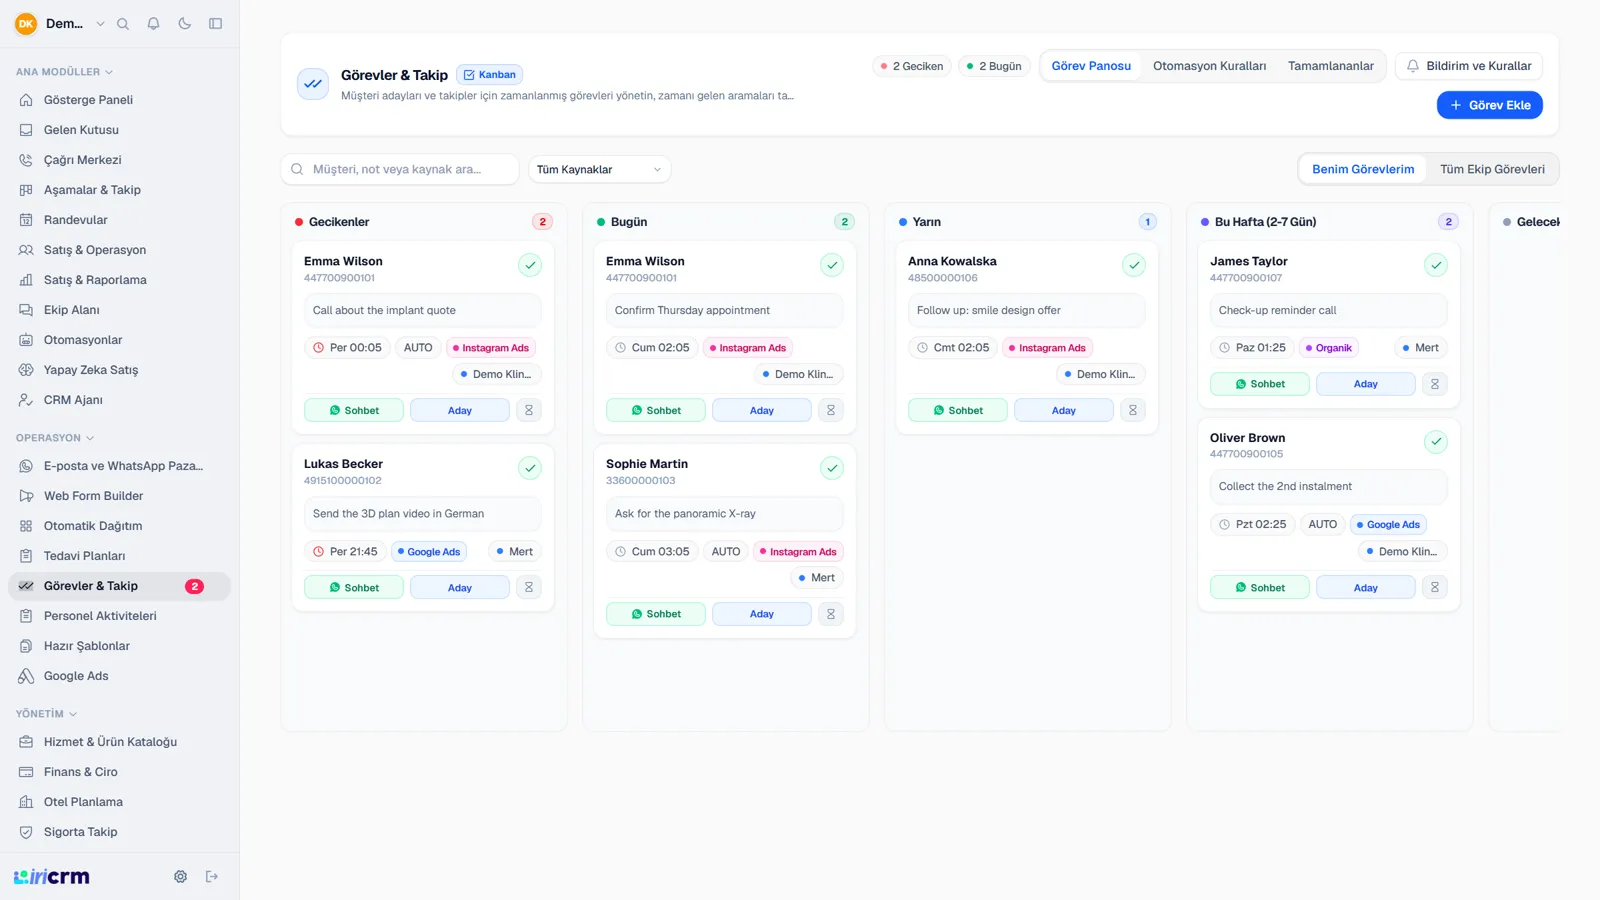The width and height of the screenshot is (1600, 900).
Task: Mark James Taylor task as complete
Action: [x=1436, y=265]
